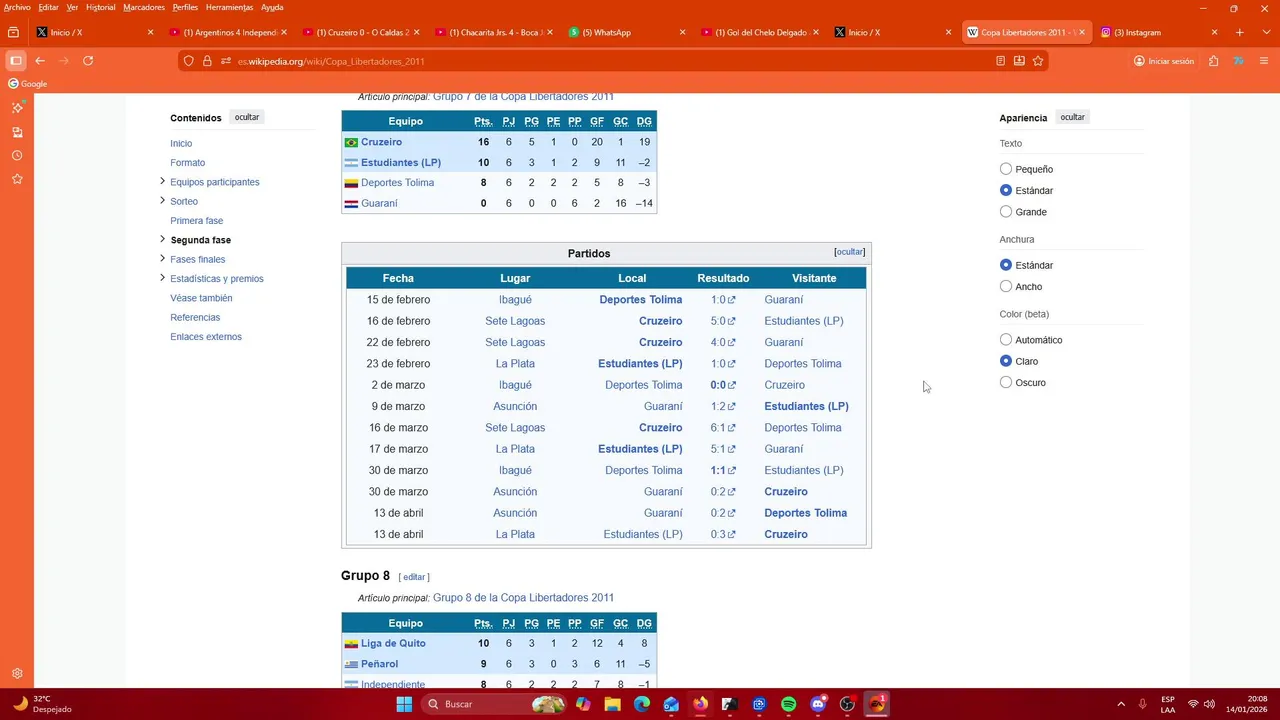Switch to the Instagram tab
1280x720 pixels.
[x=1160, y=32]
